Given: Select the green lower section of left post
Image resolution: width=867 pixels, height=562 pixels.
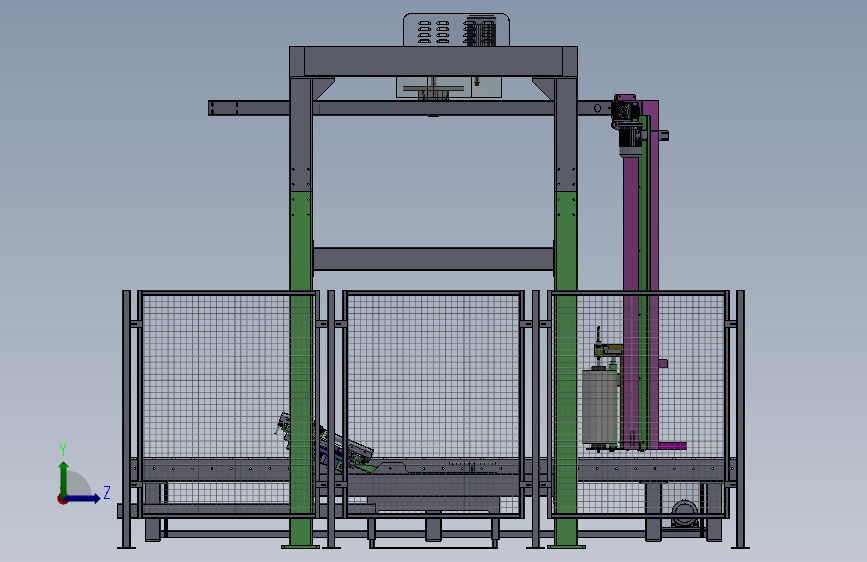Looking at the screenshot, I should [x=301, y=369].
